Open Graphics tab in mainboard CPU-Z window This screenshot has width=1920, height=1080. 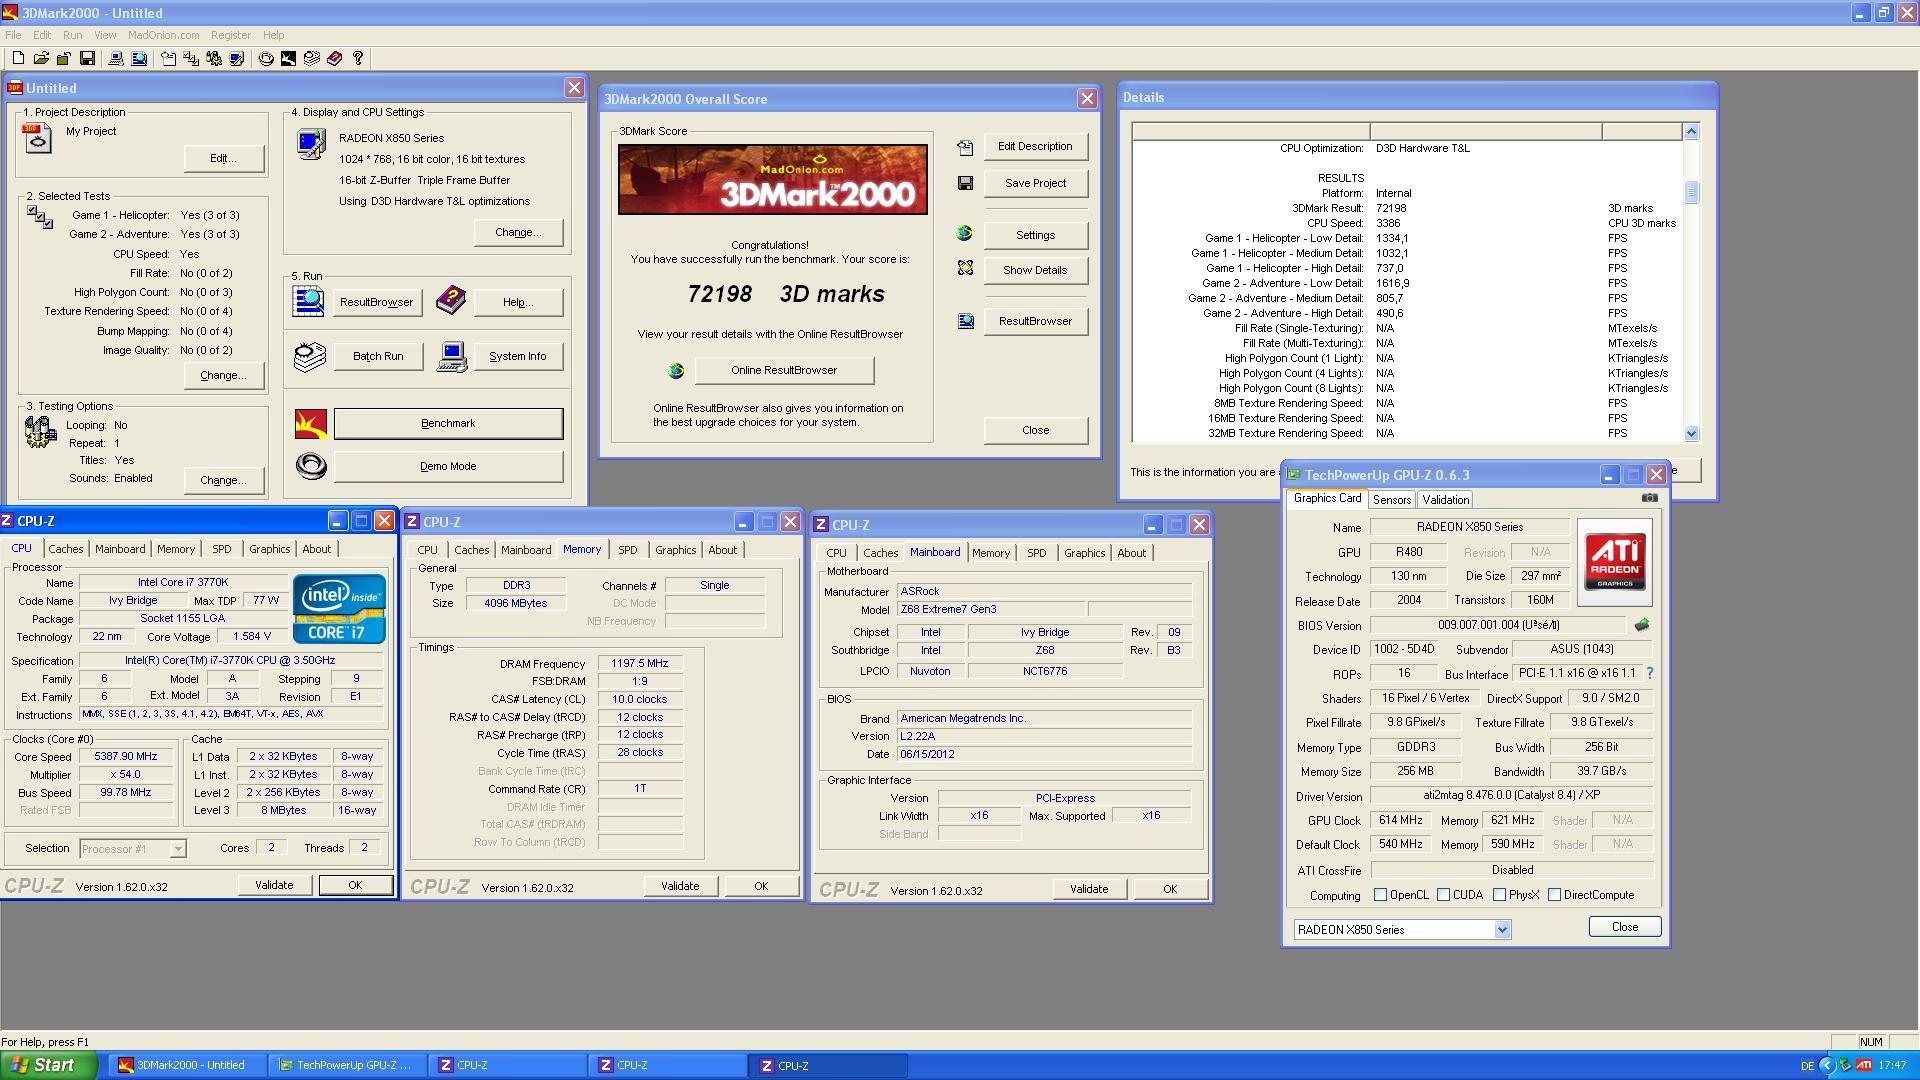point(1084,553)
